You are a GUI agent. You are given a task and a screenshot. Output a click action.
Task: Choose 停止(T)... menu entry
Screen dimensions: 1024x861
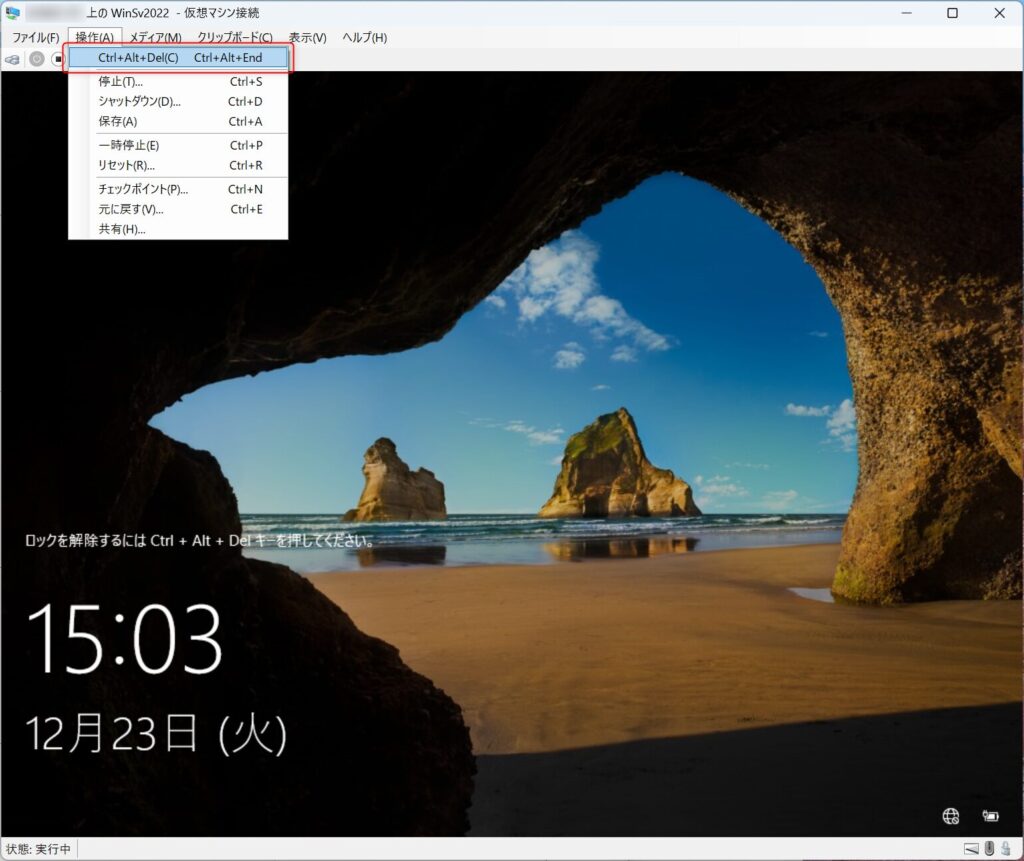pos(120,82)
